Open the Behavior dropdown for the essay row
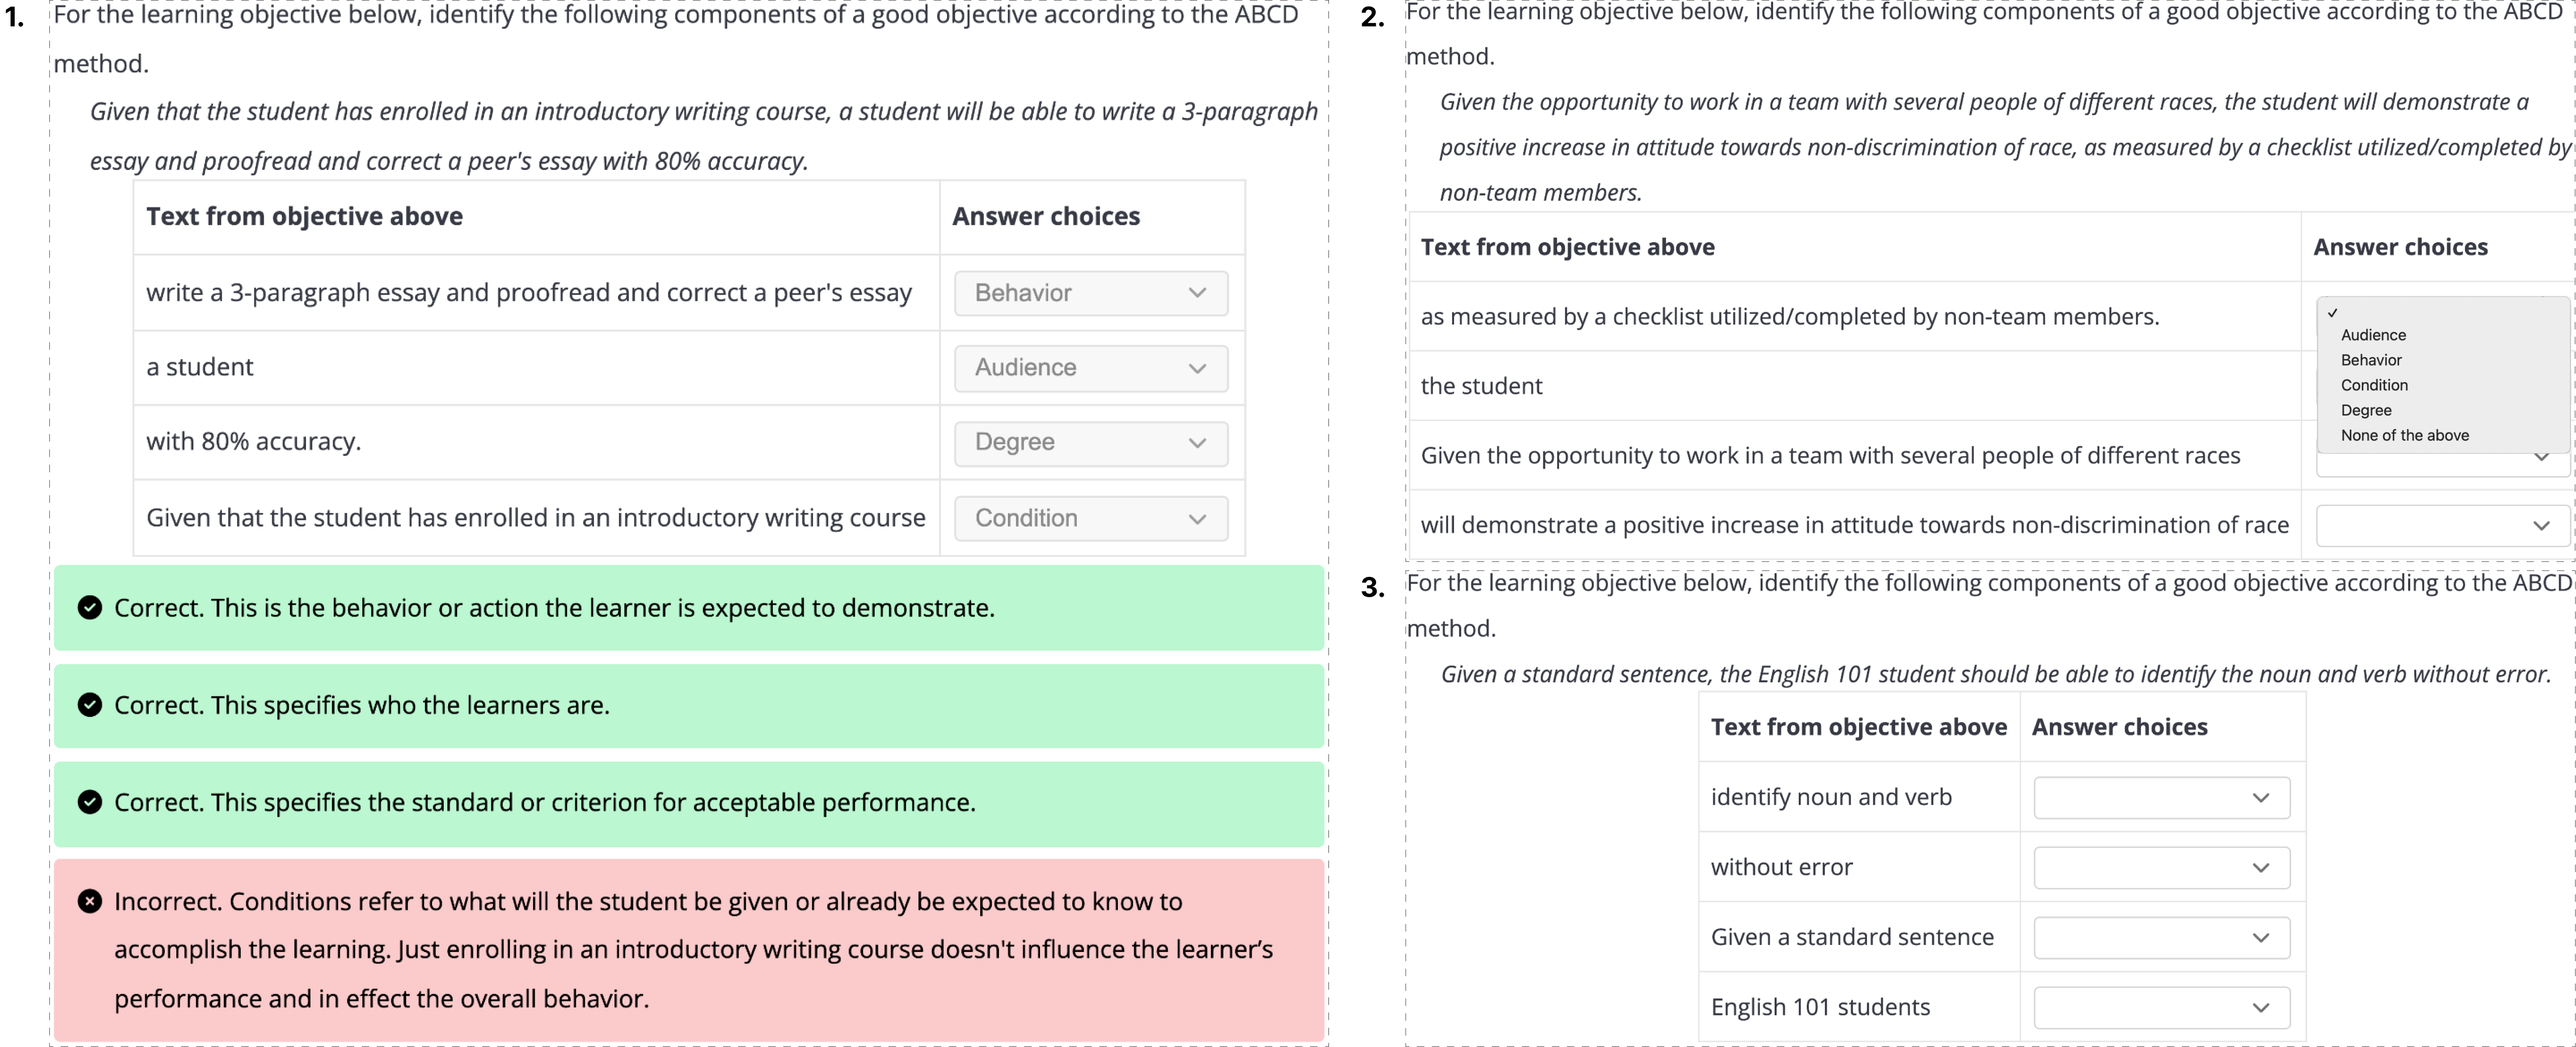2576x1047 pixels. [1090, 293]
